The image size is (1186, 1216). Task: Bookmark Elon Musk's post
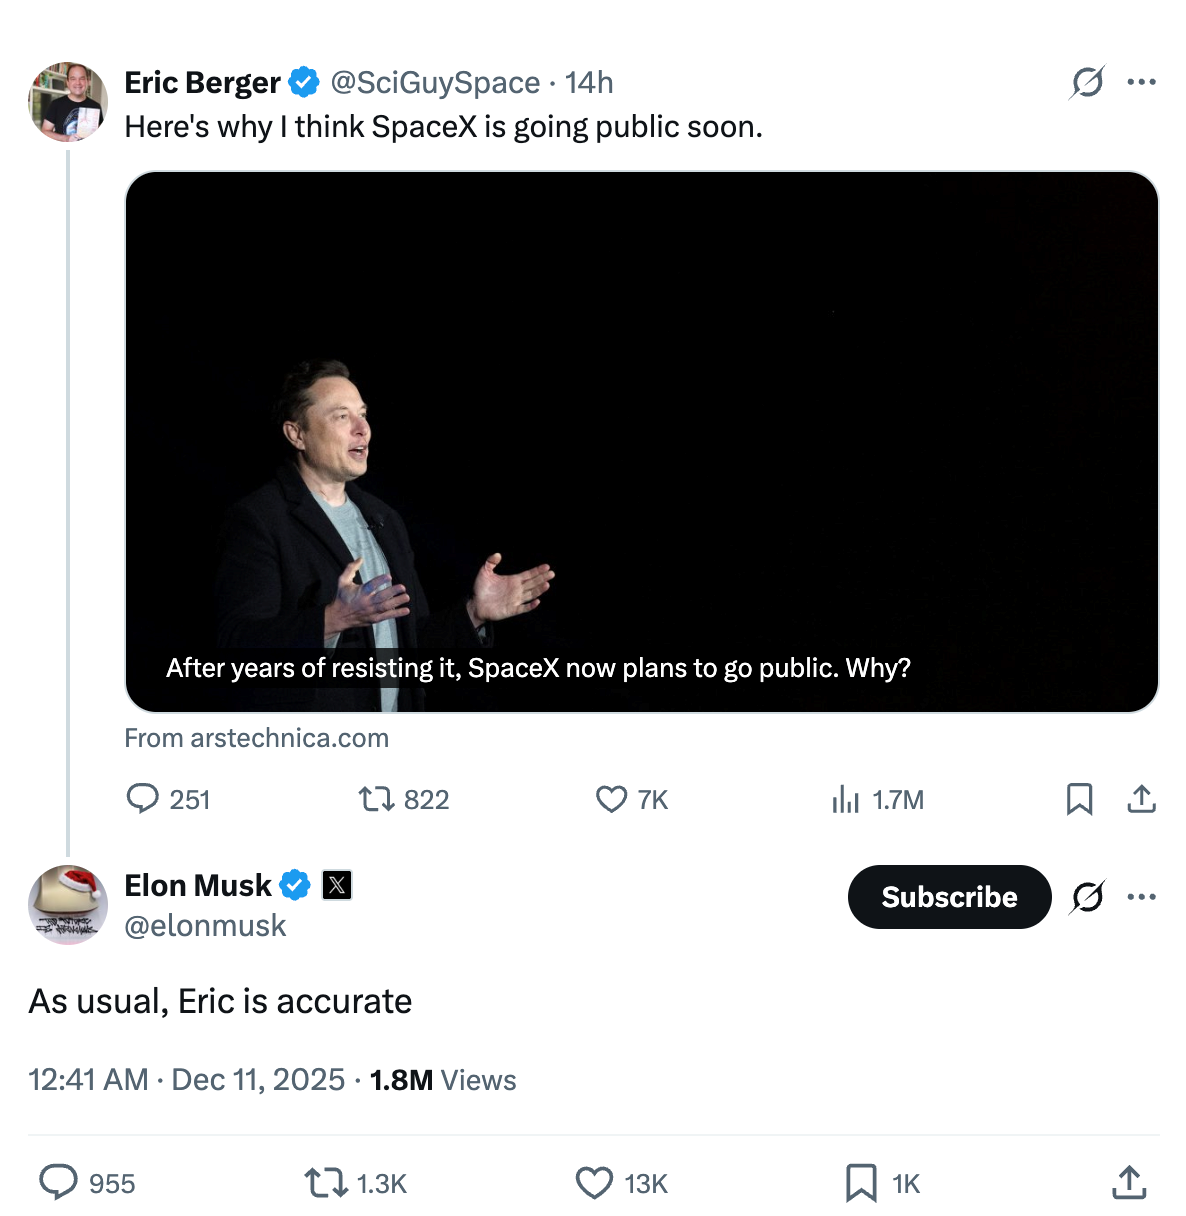click(860, 1183)
